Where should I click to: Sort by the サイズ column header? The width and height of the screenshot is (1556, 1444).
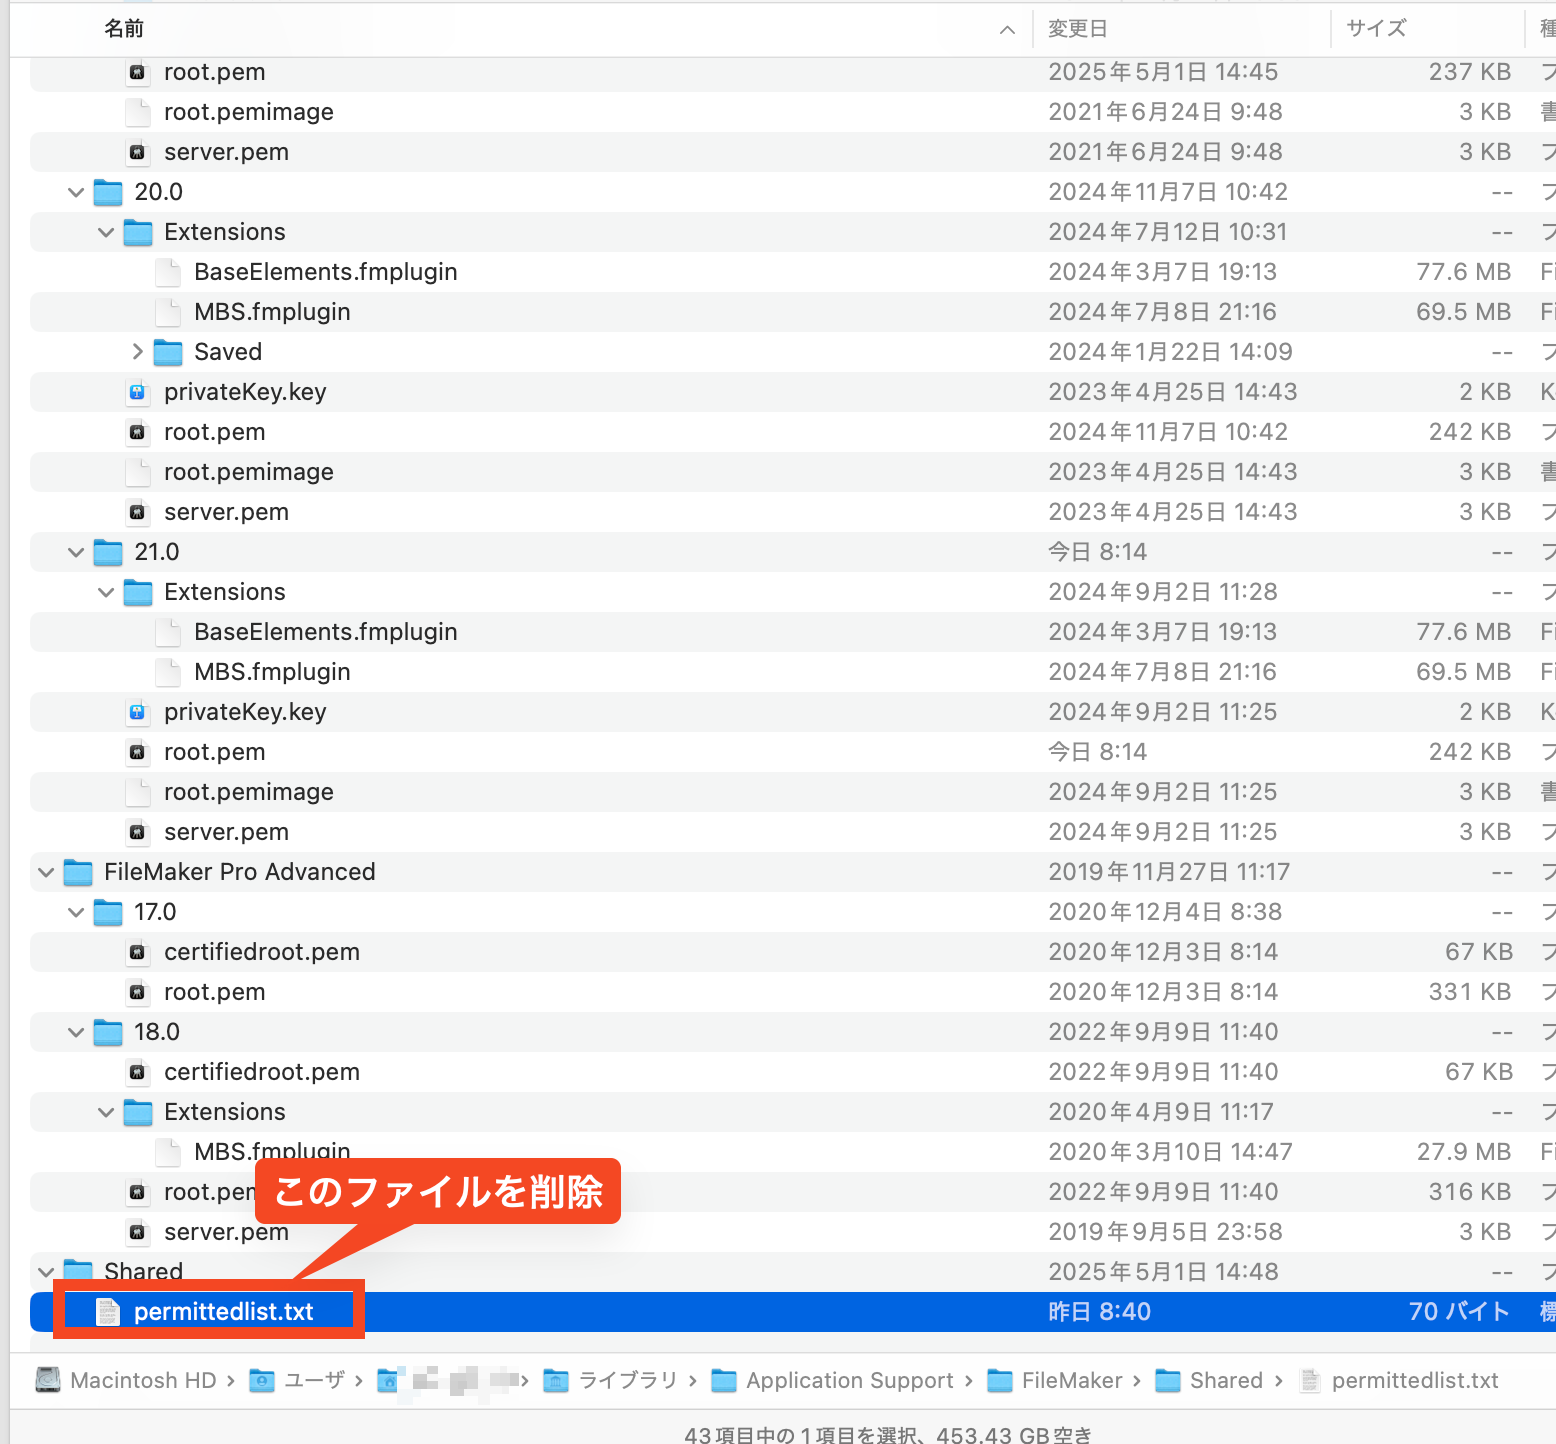point(1376,29)
